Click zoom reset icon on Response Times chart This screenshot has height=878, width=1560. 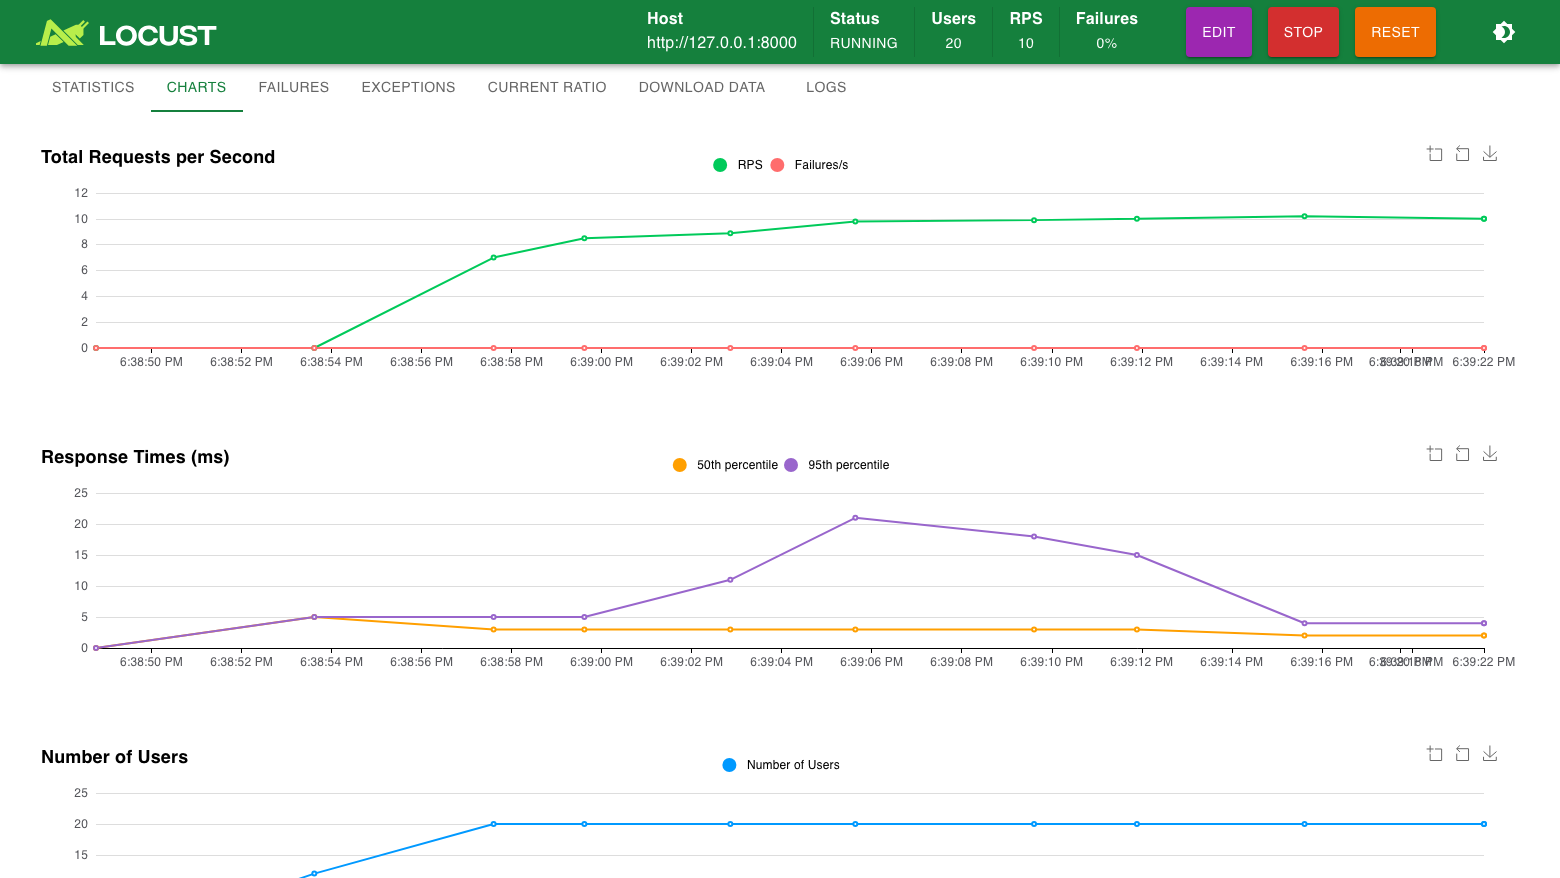[x=1462, y=454]
